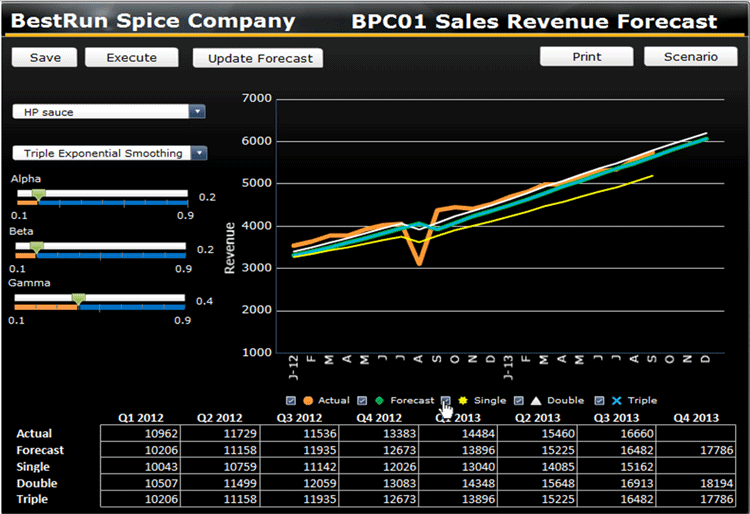Screen dimensions: 750x514
Task: Click the Save button
Action: 44,58
